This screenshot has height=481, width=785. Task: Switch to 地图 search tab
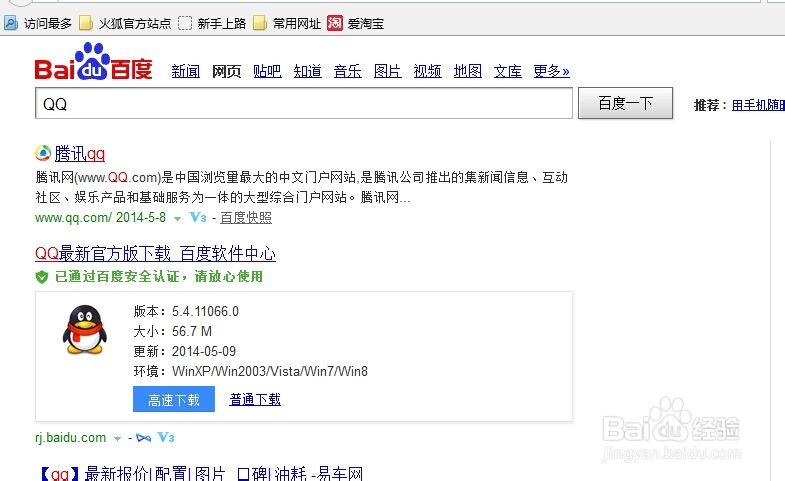click(x=468, y=71)
